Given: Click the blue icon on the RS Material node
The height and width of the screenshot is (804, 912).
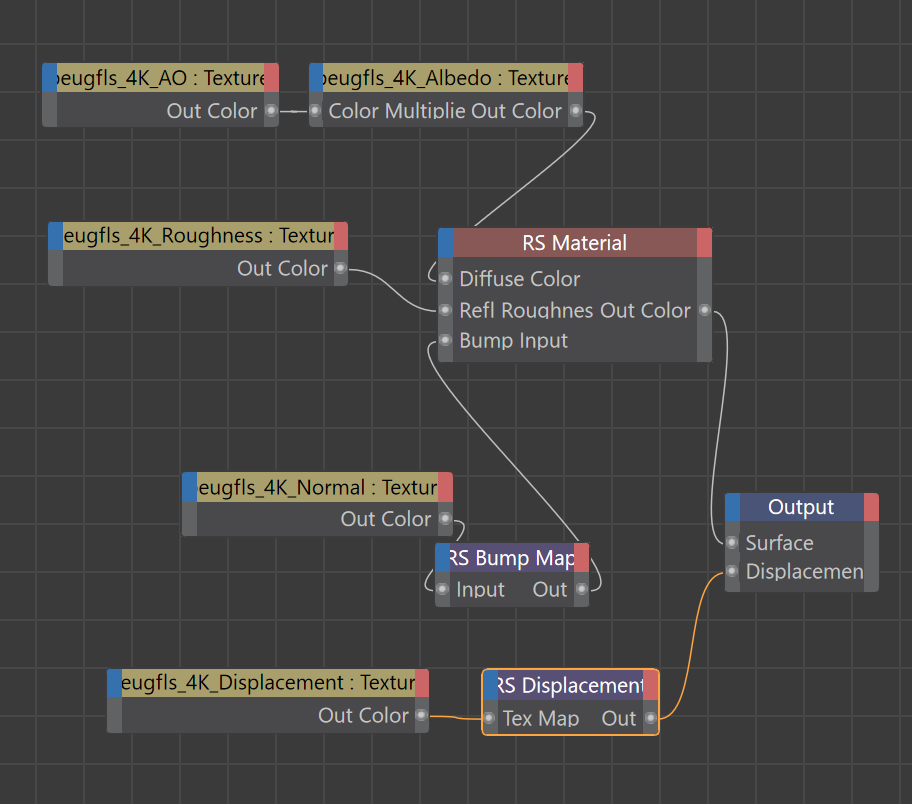Looking at the screenshot, I should 447,242.
